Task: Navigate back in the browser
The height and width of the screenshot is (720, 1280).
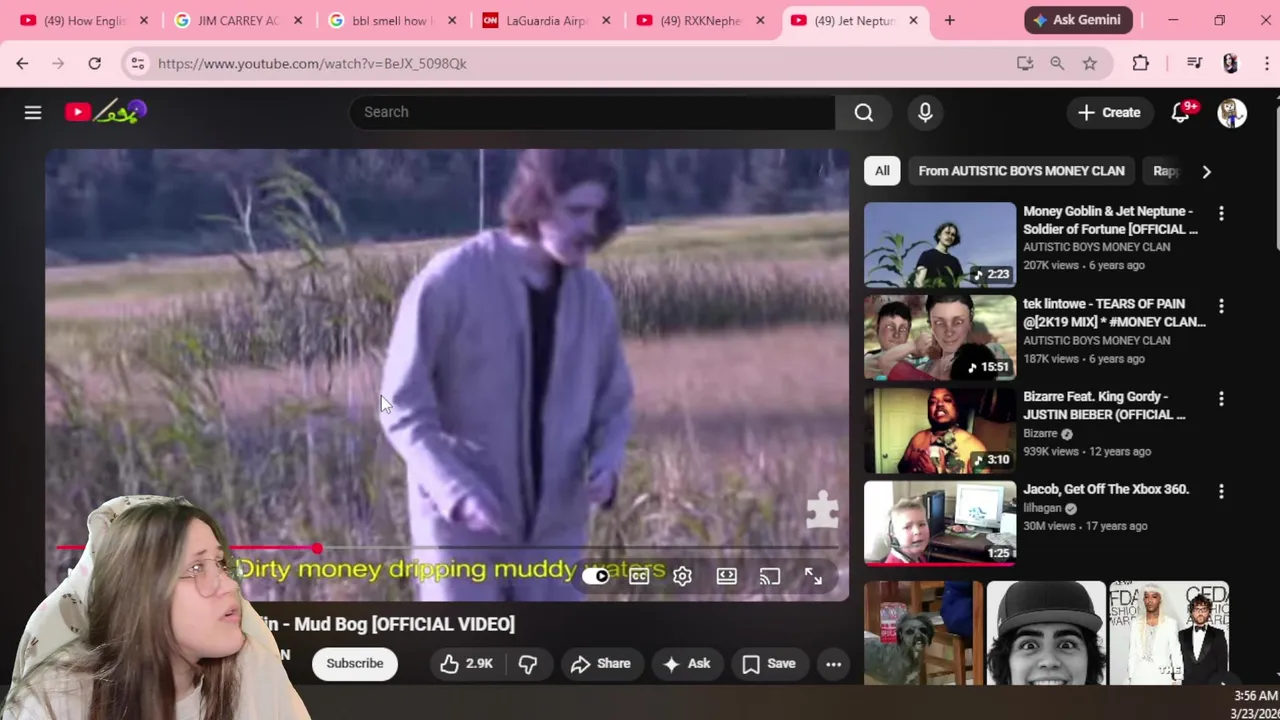Action: pyautogui.click(x=22, y=63)
